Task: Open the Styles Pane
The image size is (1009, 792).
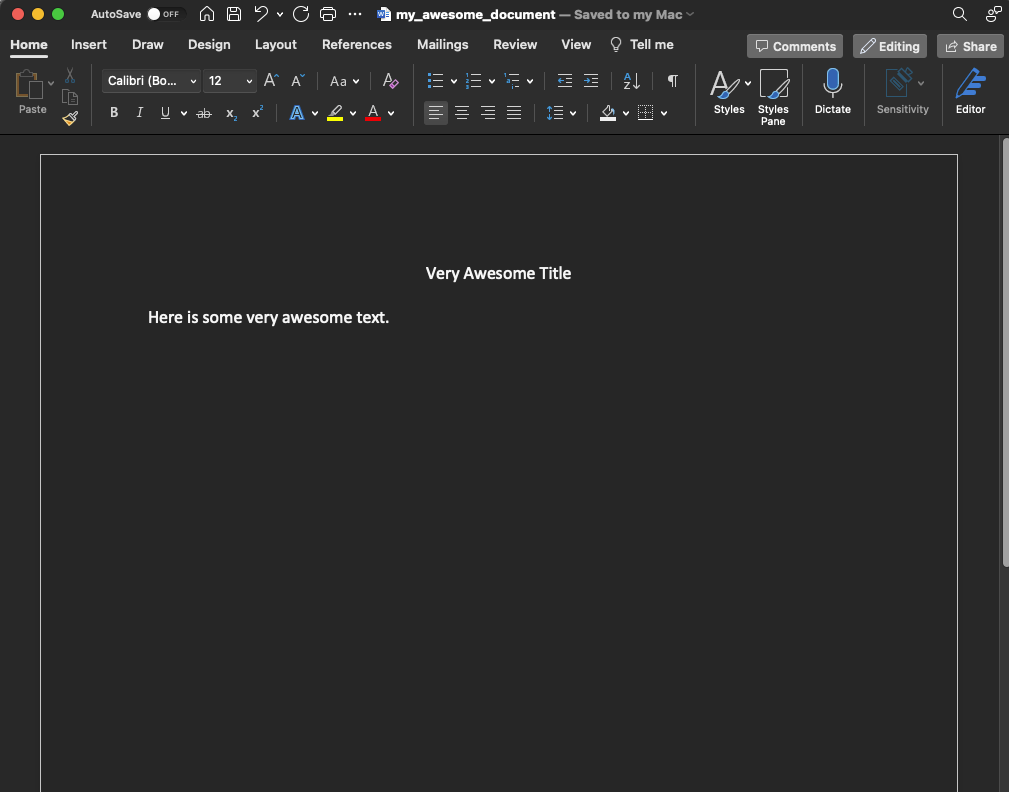Action: 773,95
